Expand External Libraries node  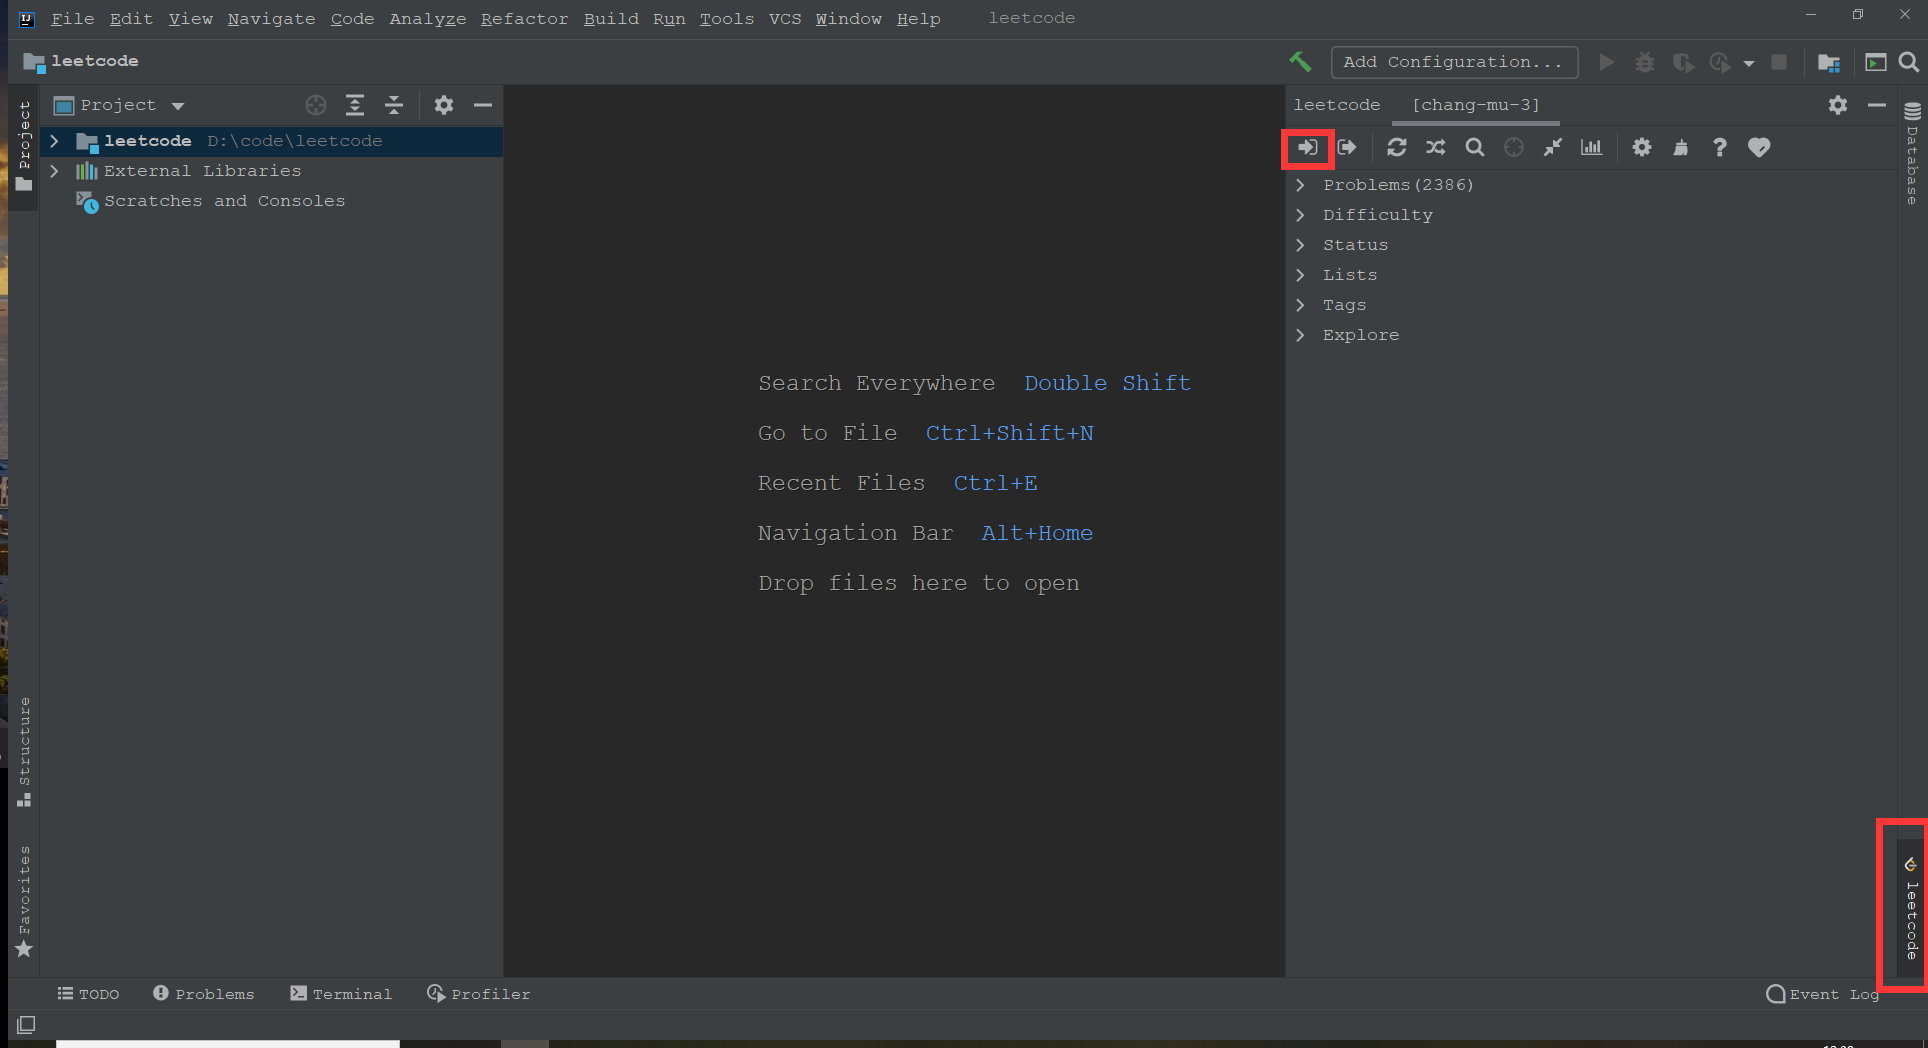[55, 171]
